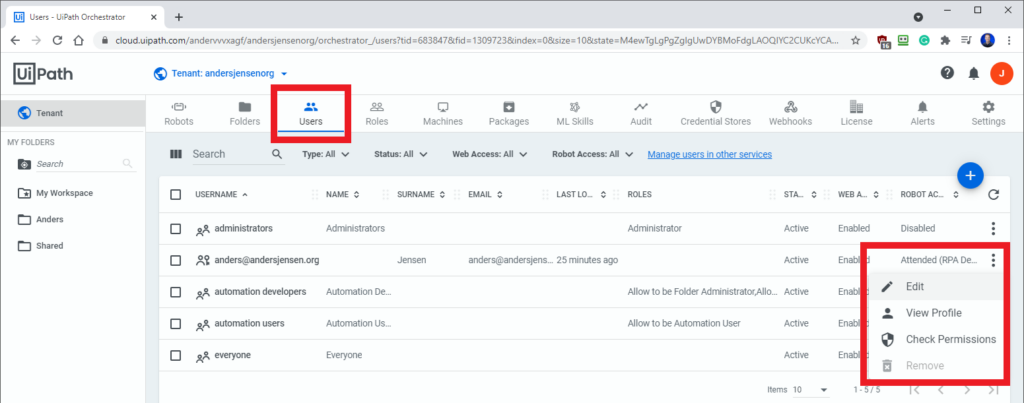
Task: Open the Chrome three-dot menu
Action: click(x=1009, y=40)
